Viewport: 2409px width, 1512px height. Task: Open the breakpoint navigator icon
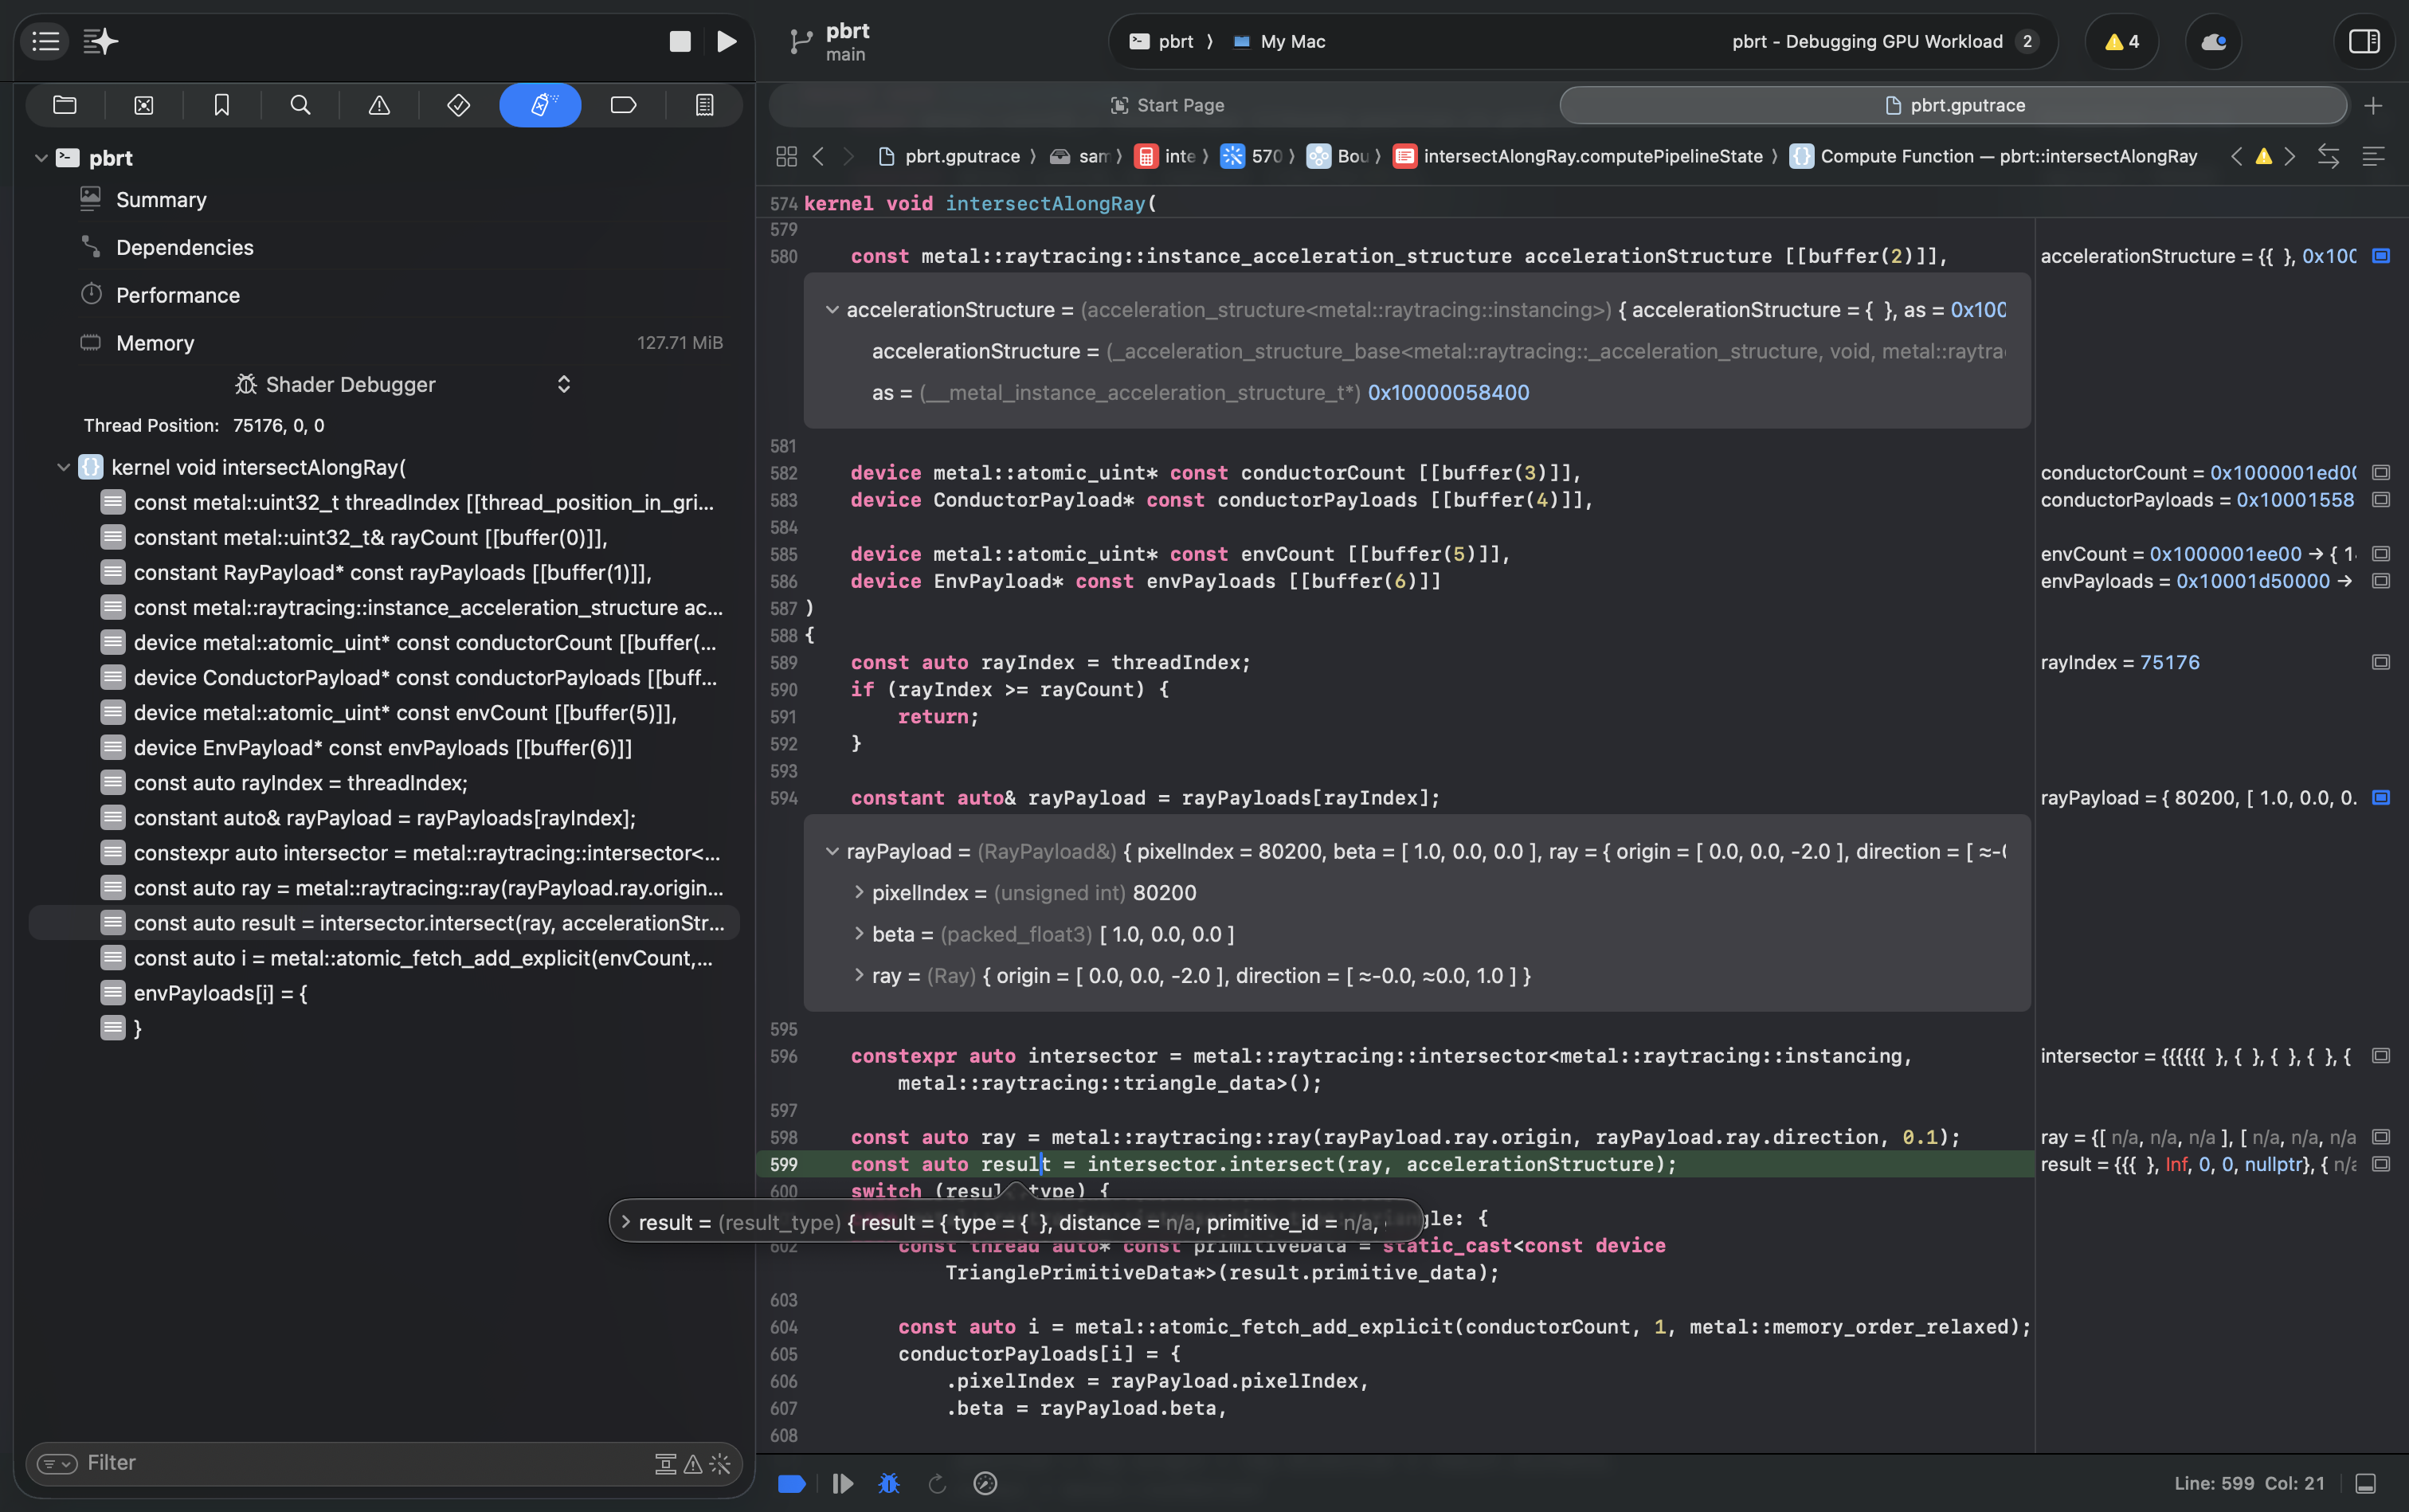click(x=622, y=105)
